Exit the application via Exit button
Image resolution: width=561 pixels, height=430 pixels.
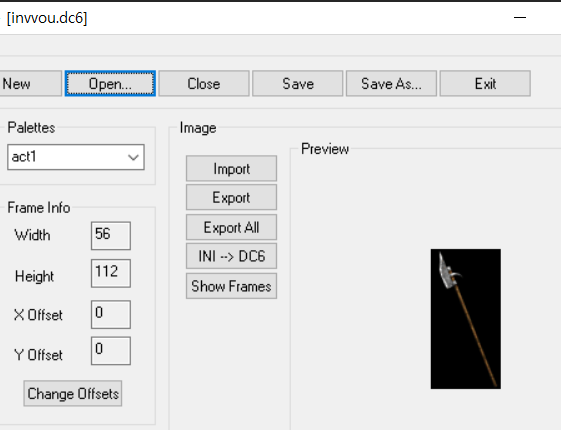[x=485, y=84]
